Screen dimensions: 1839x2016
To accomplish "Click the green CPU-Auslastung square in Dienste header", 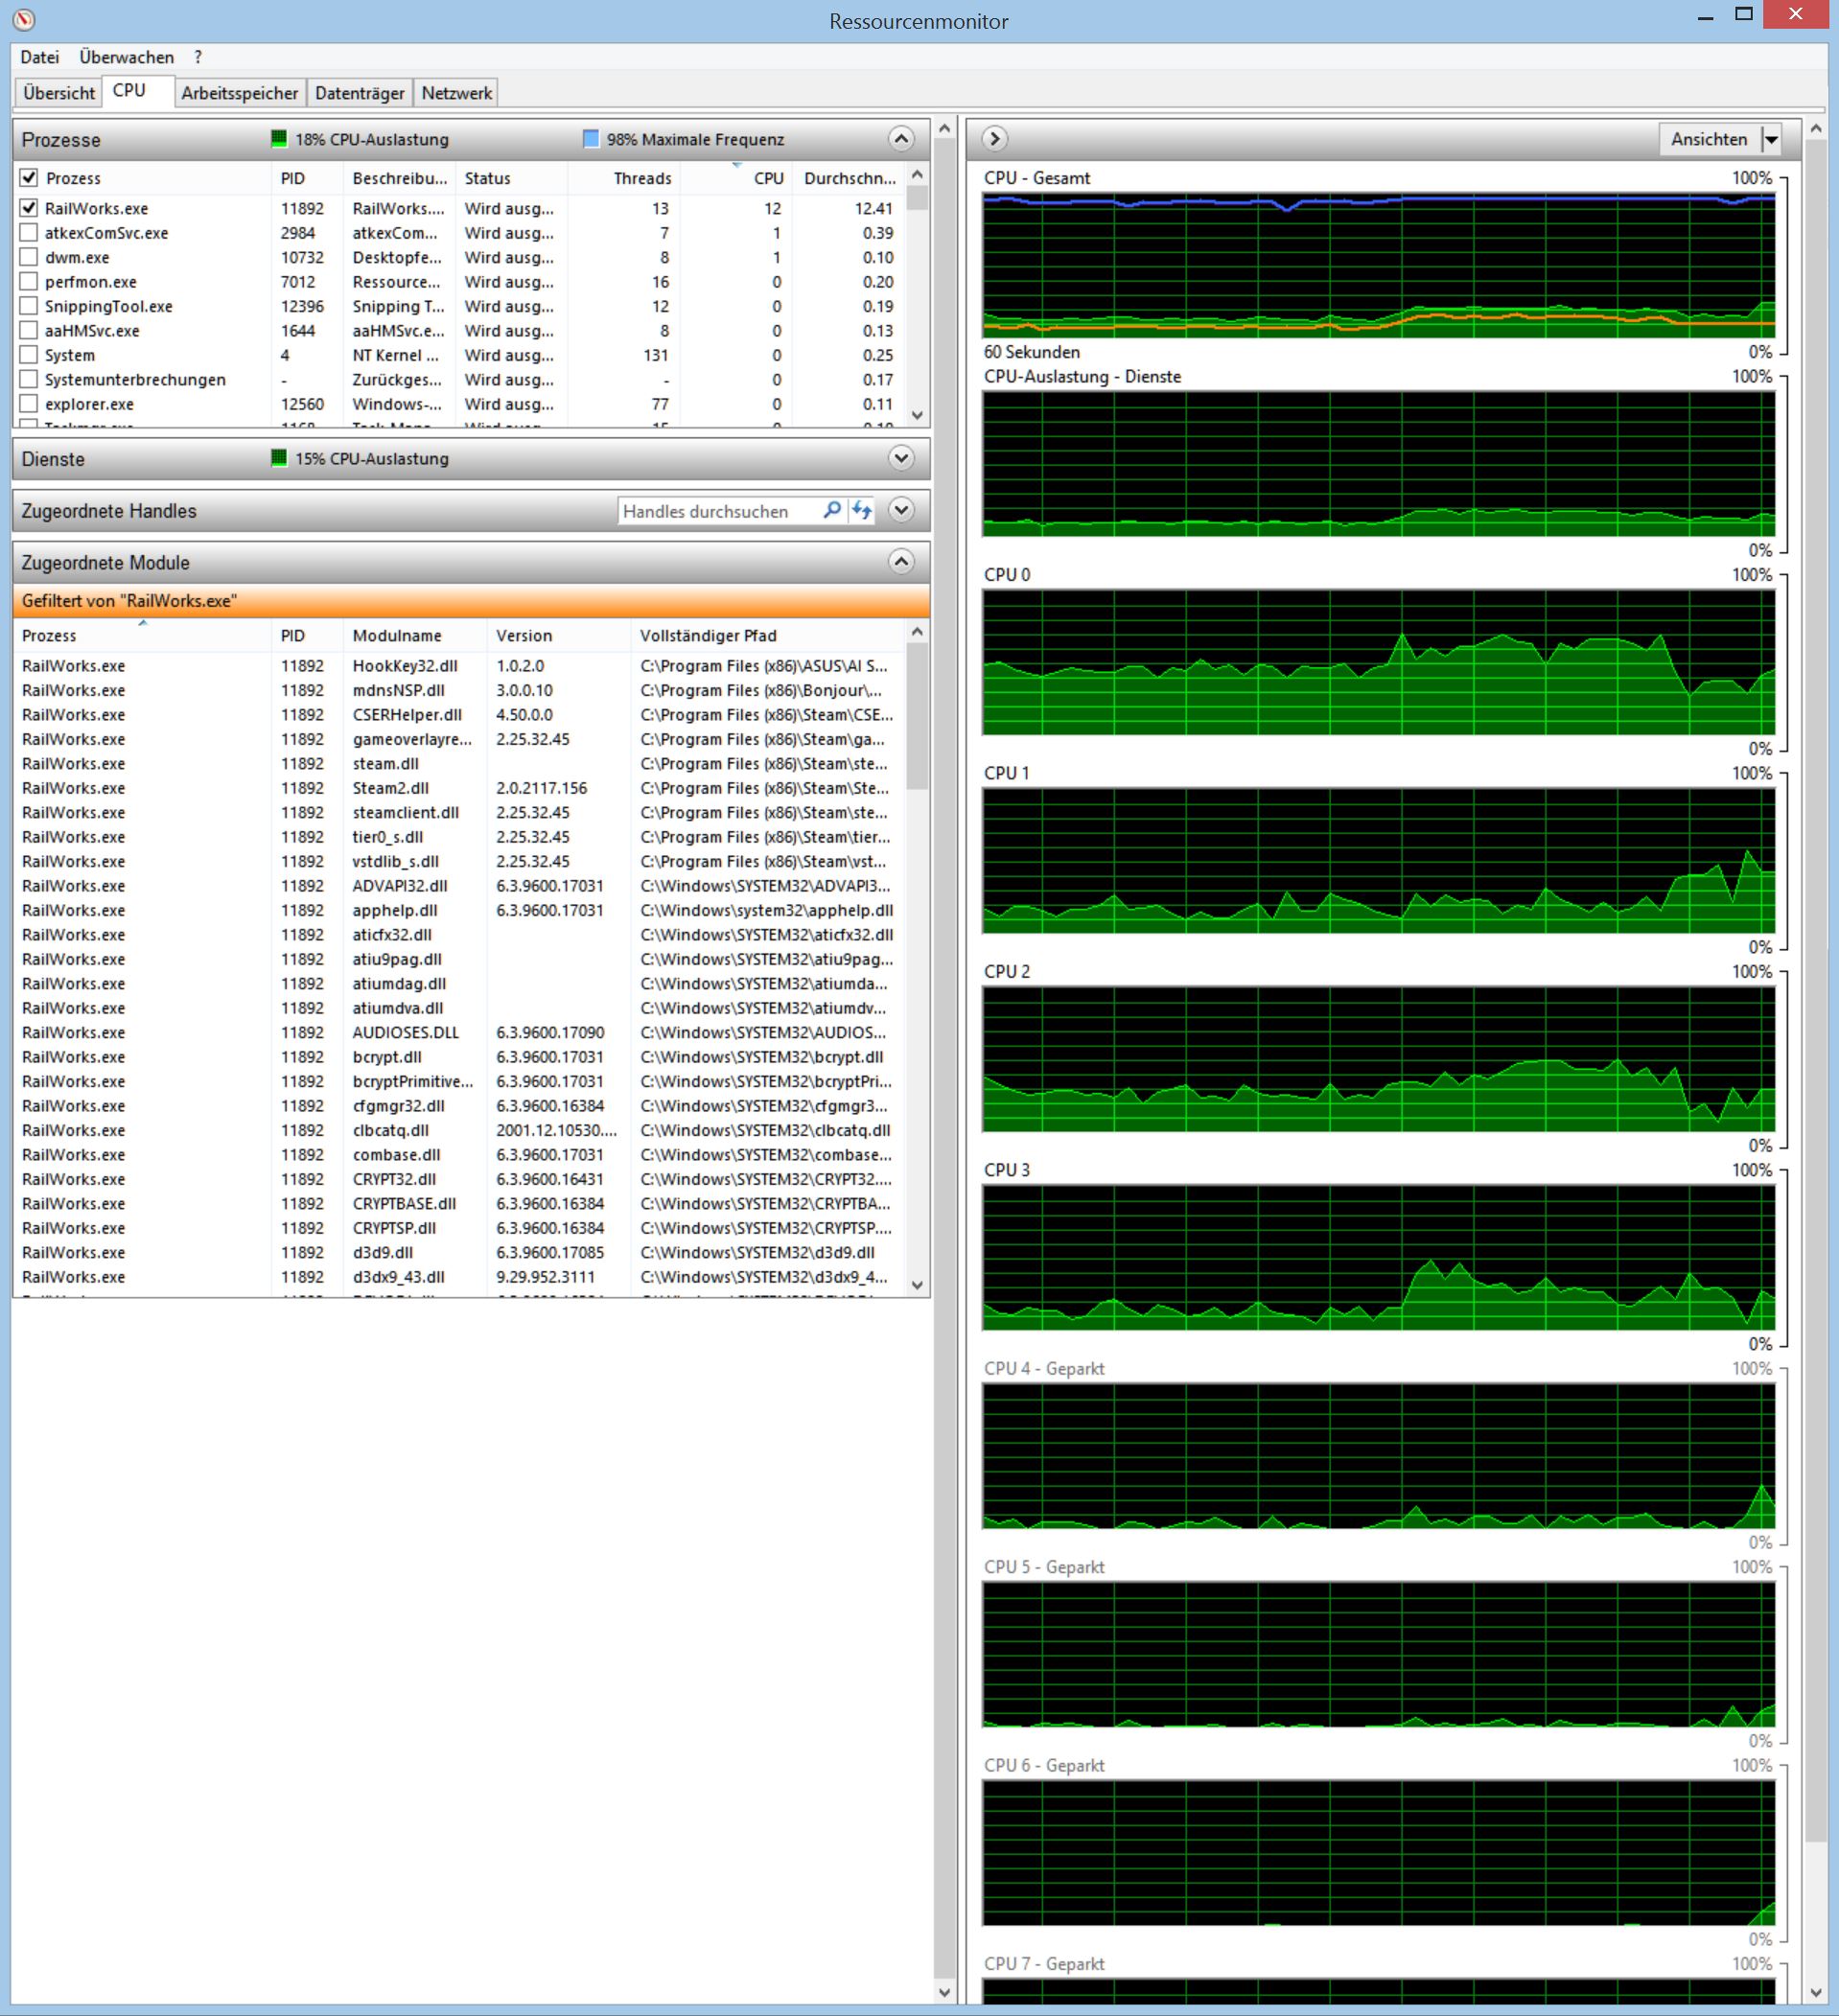I will tap(279, 458).
